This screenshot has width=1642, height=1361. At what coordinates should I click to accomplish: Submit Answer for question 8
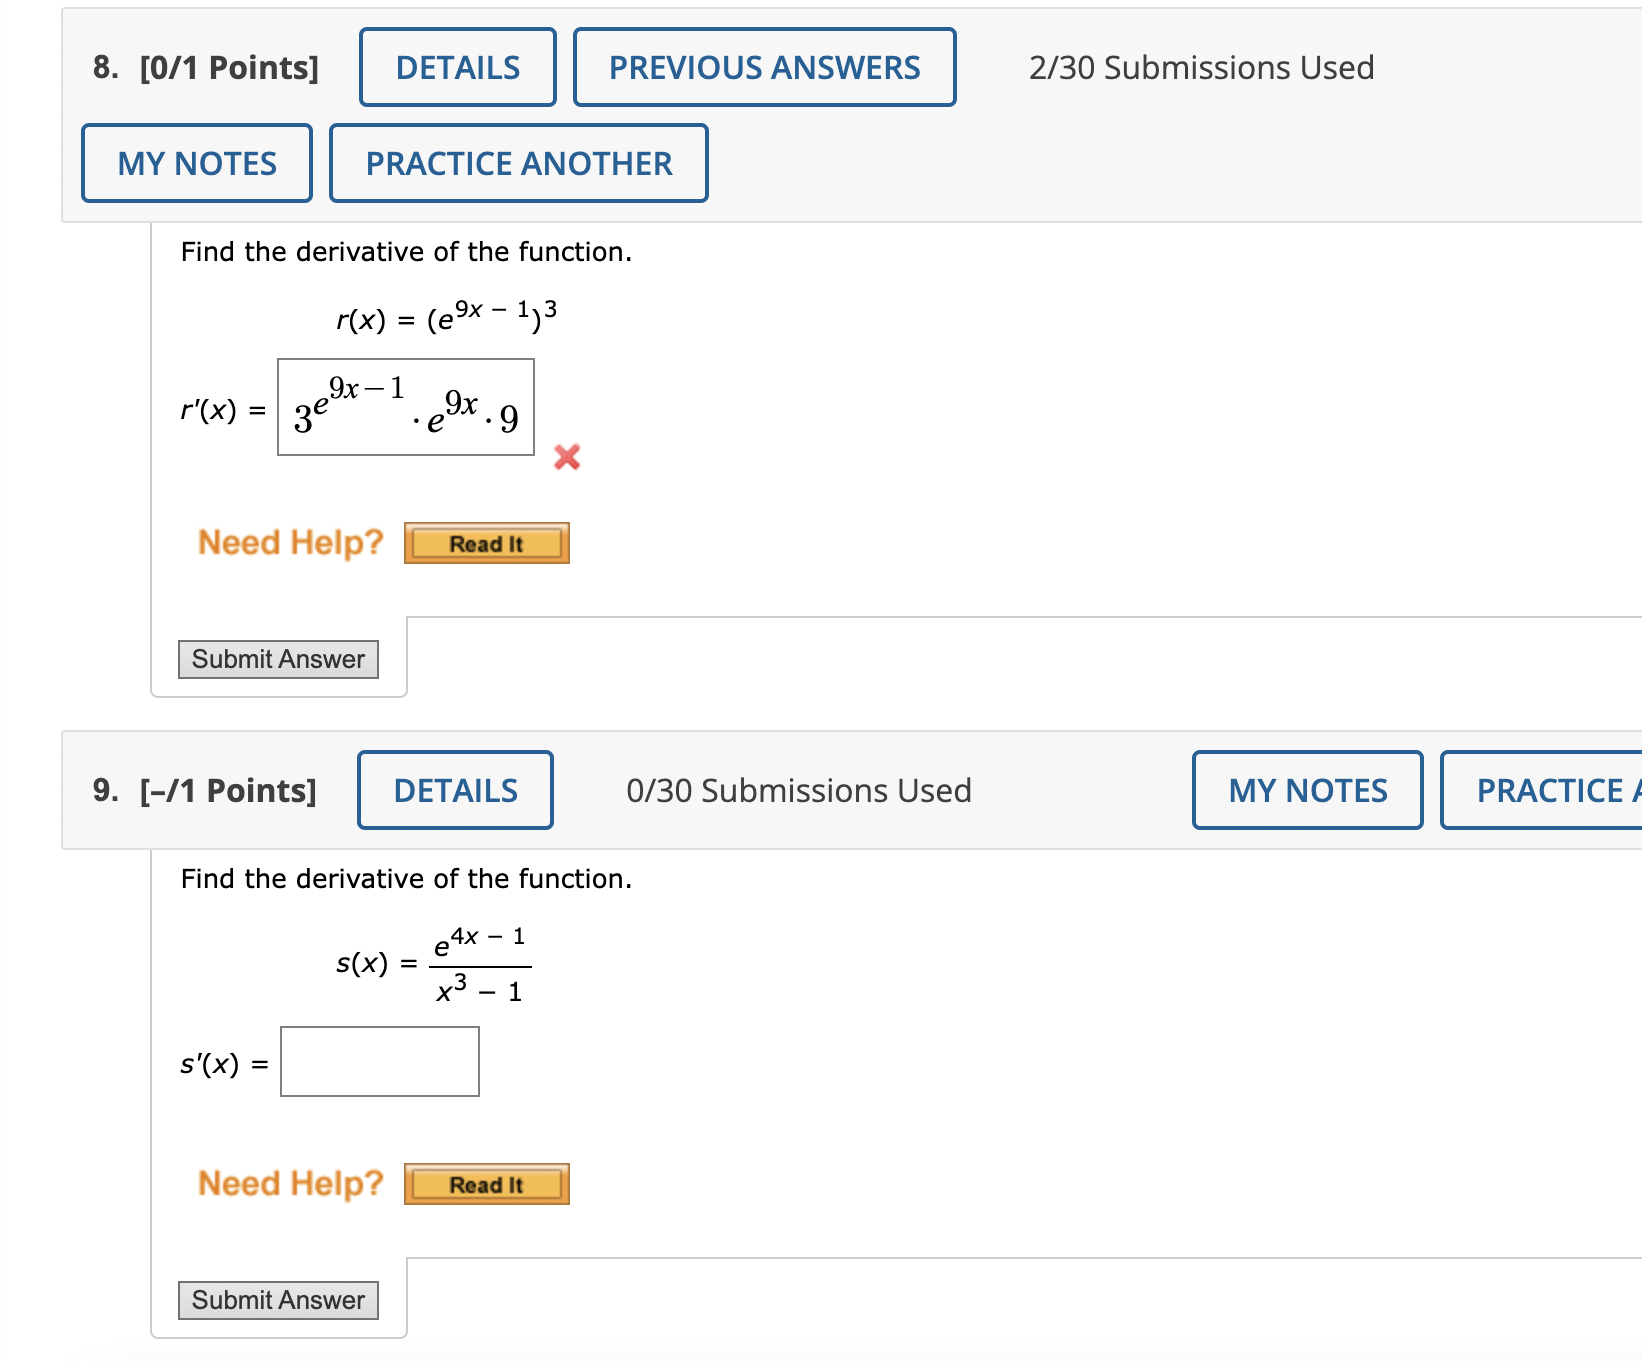[278, 659]
